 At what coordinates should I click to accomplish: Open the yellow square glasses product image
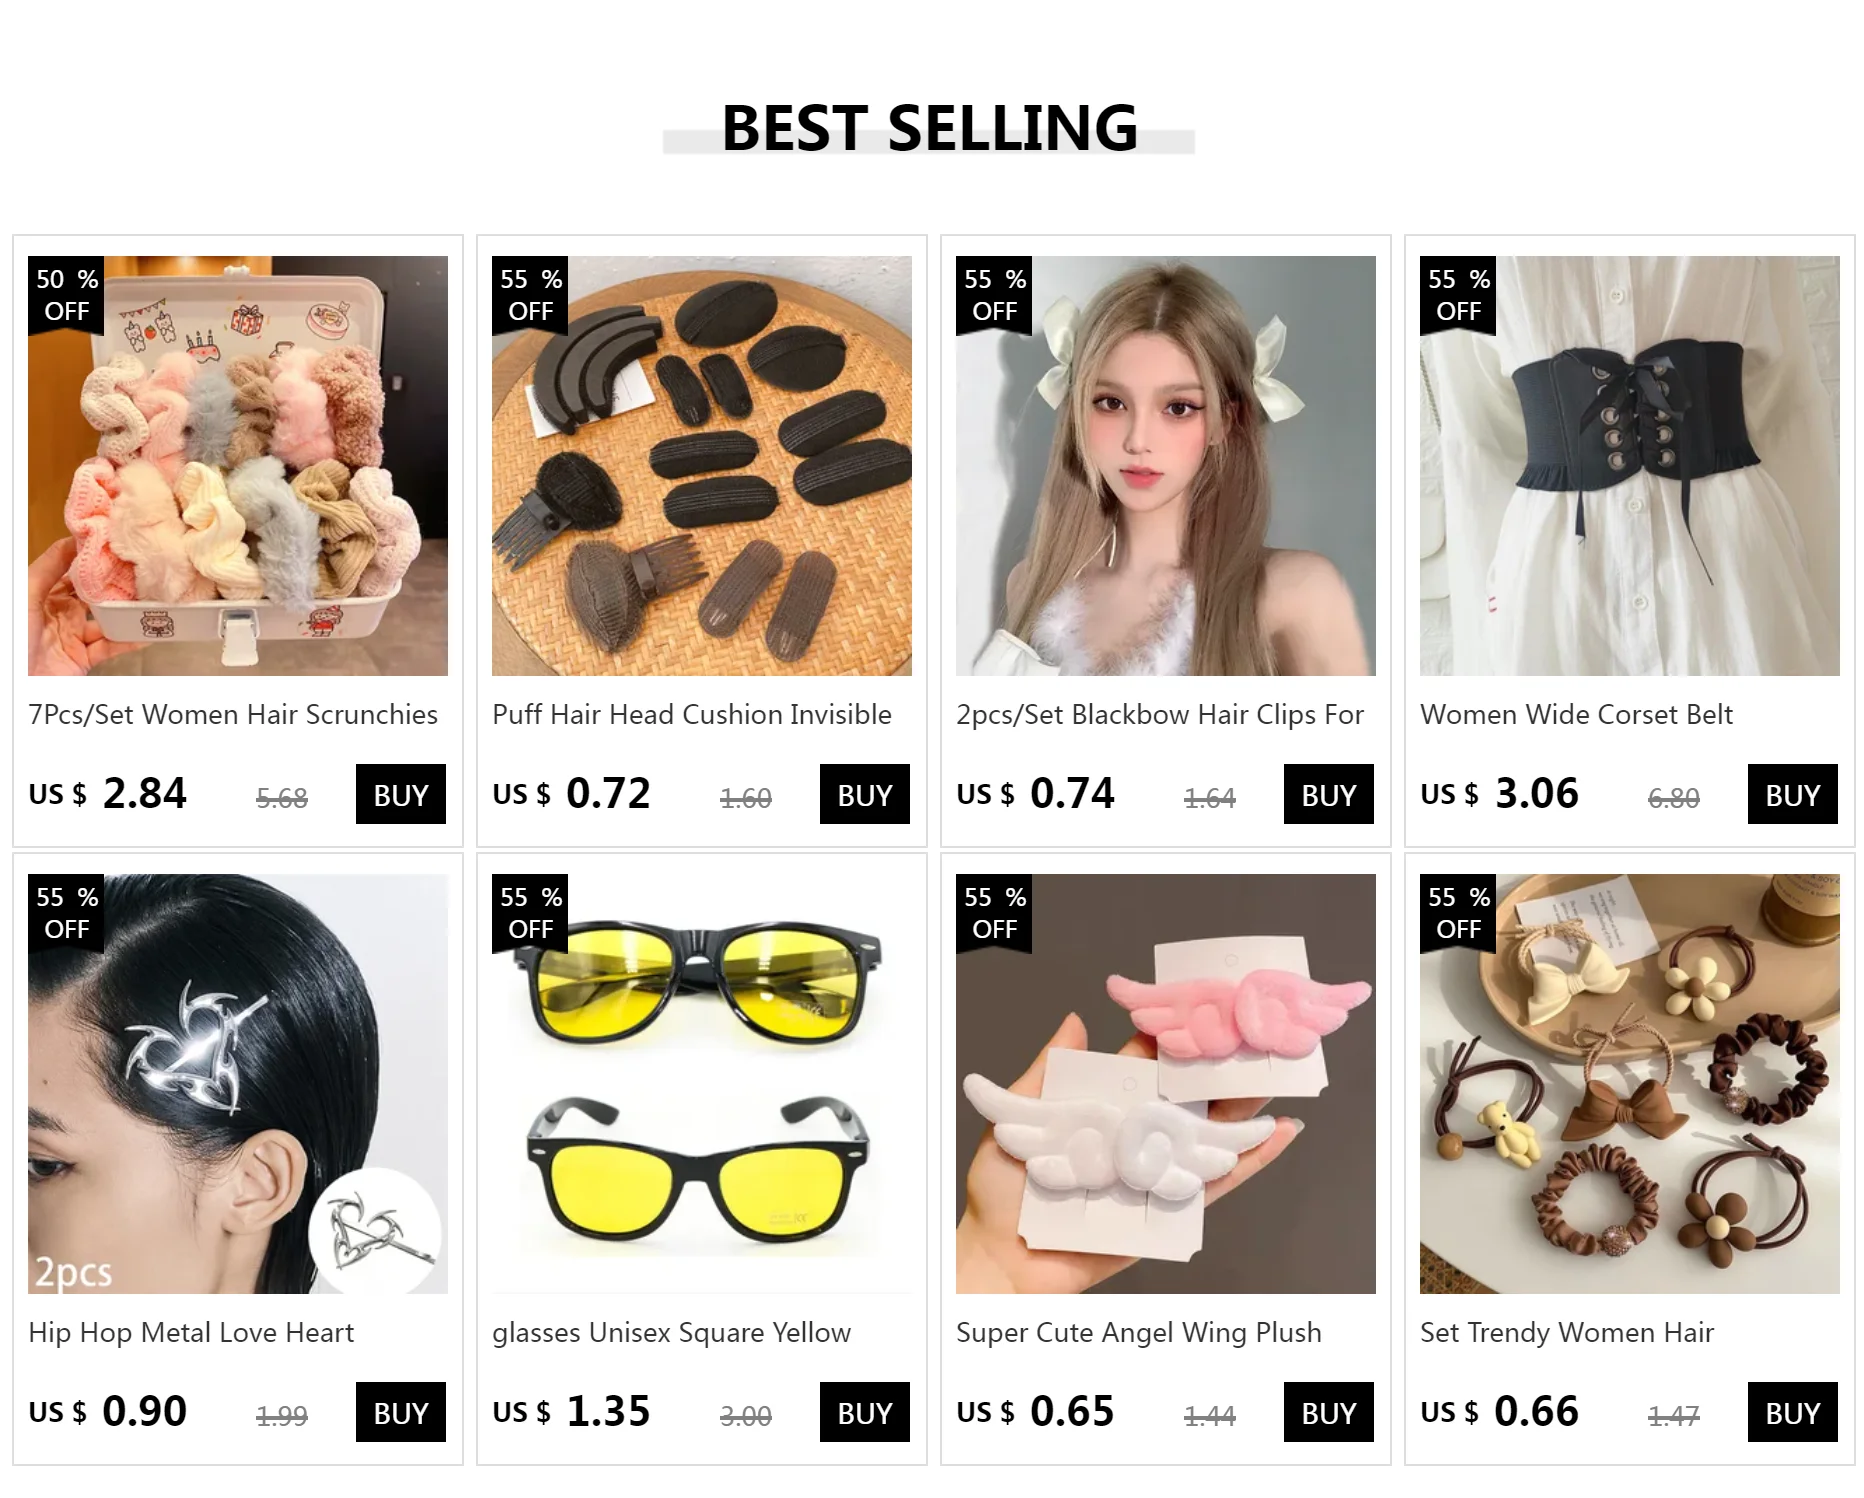coord(702,1084)
